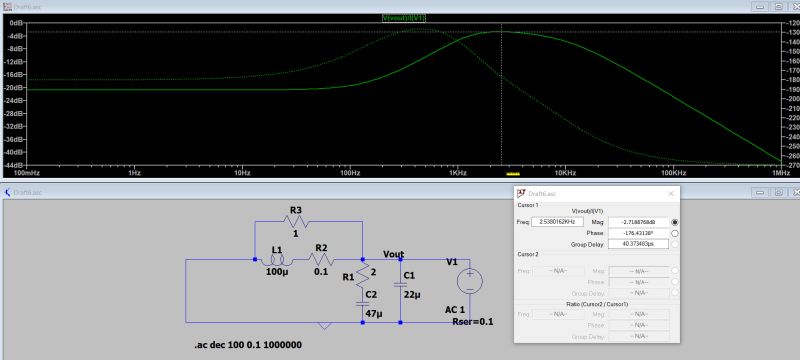This screenshot has width=800, height=360.
Task: Click the ground symbol in the schematic
Action: click(x=324, y=325)
